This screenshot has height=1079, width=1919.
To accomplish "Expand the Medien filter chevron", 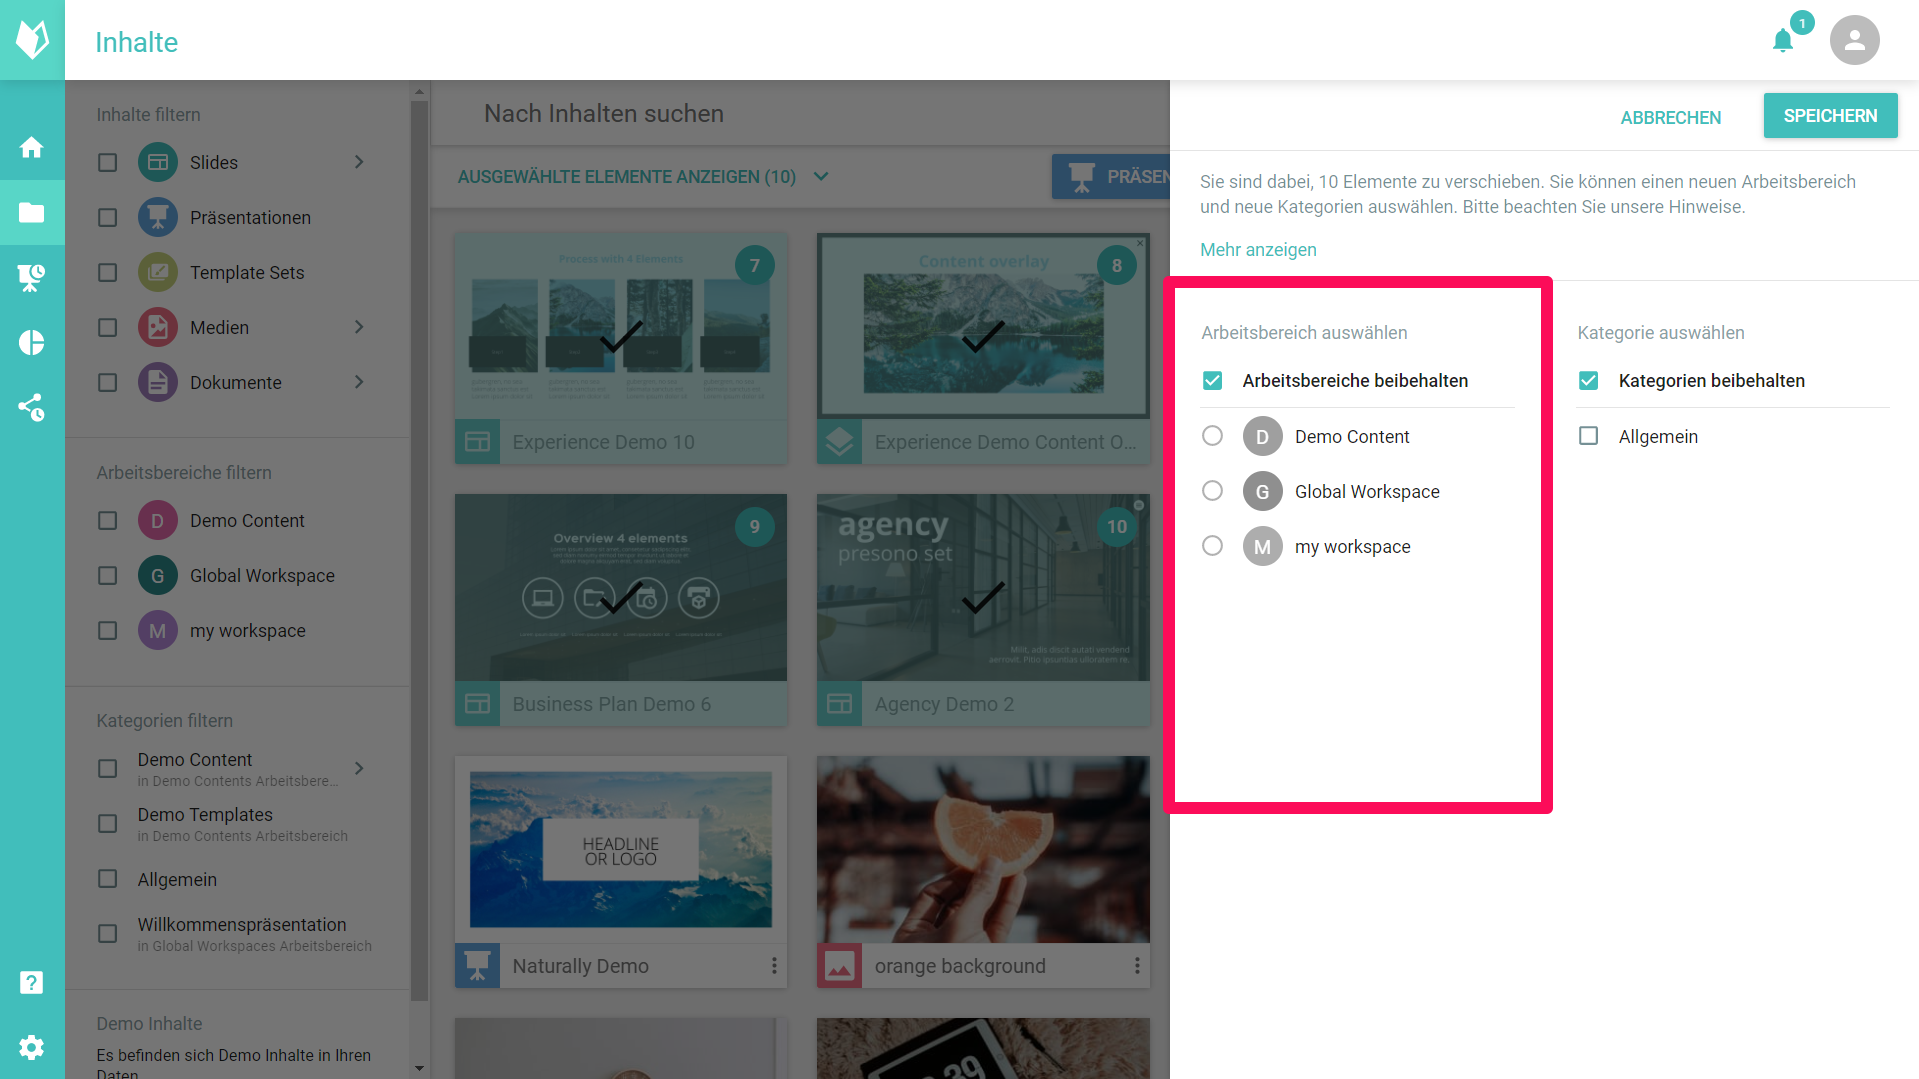I will [x=359, y=327].
